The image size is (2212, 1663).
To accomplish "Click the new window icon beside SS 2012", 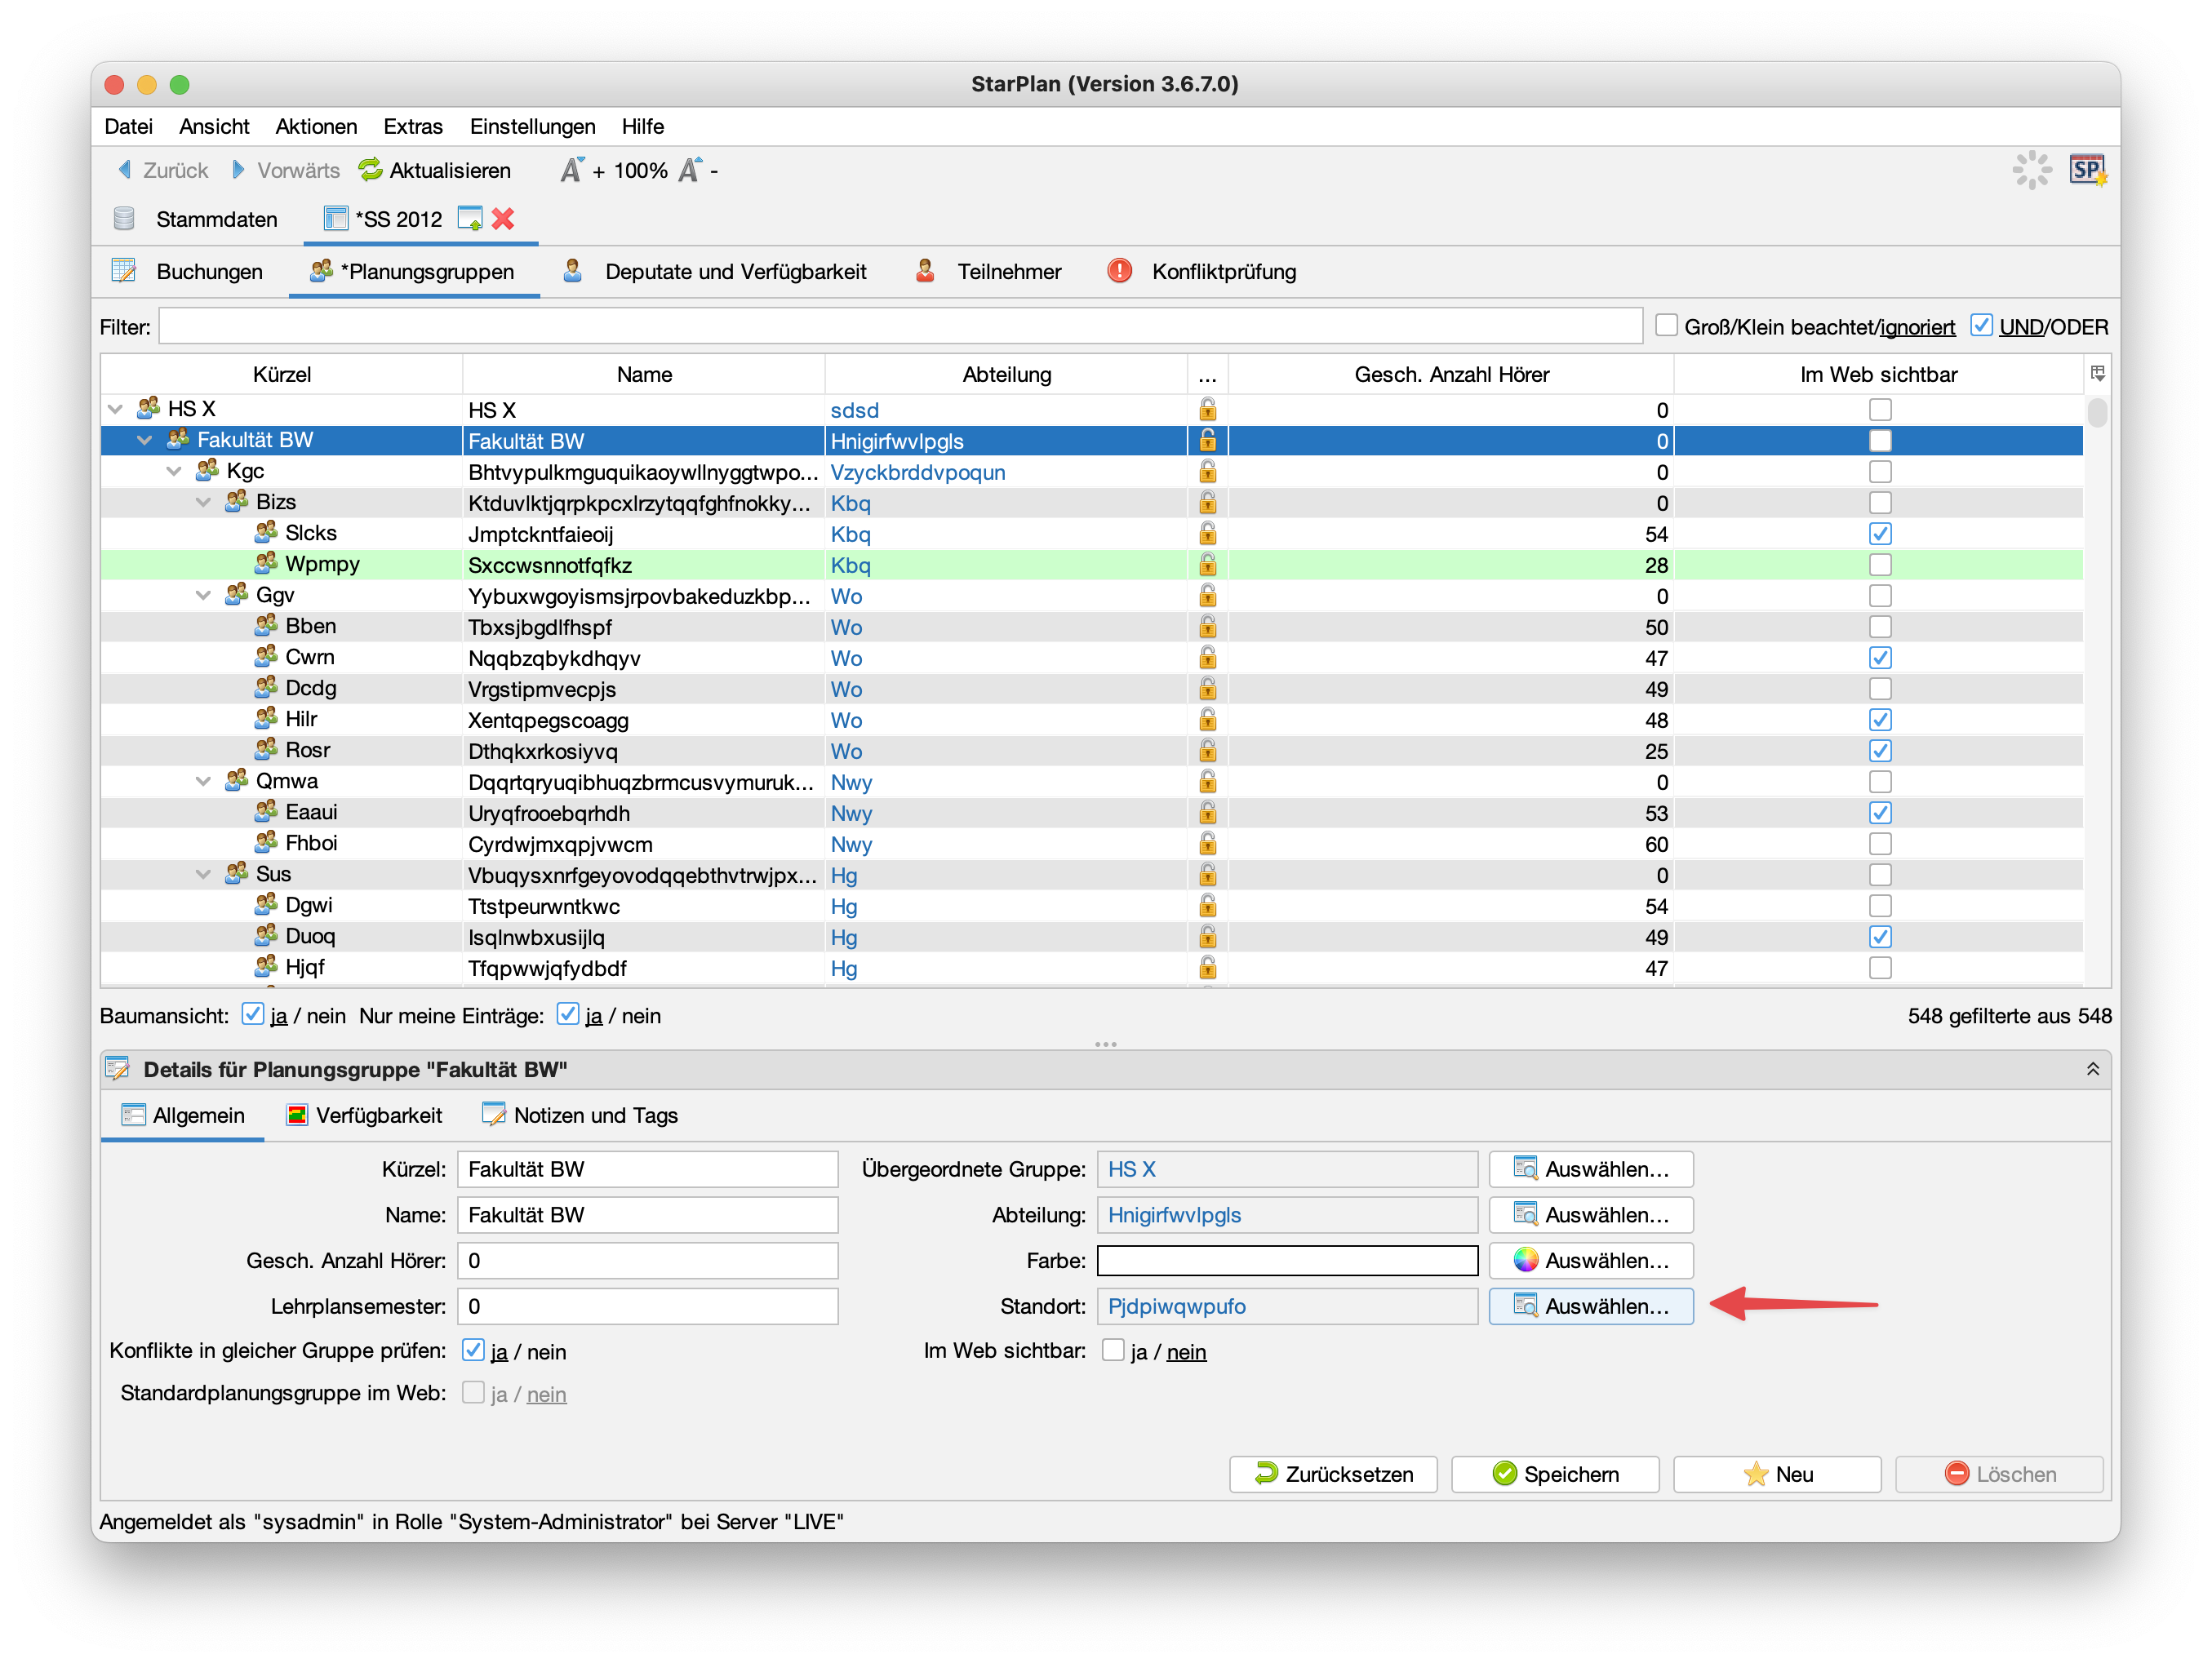I will coord(469,219).
